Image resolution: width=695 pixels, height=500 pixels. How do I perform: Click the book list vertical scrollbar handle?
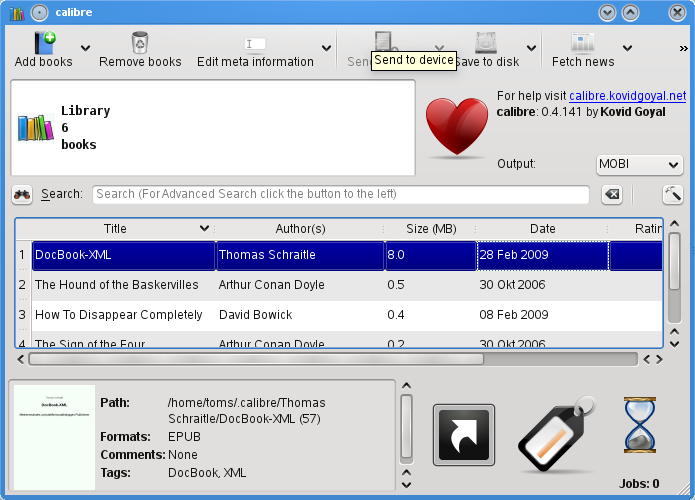(674, 262)
